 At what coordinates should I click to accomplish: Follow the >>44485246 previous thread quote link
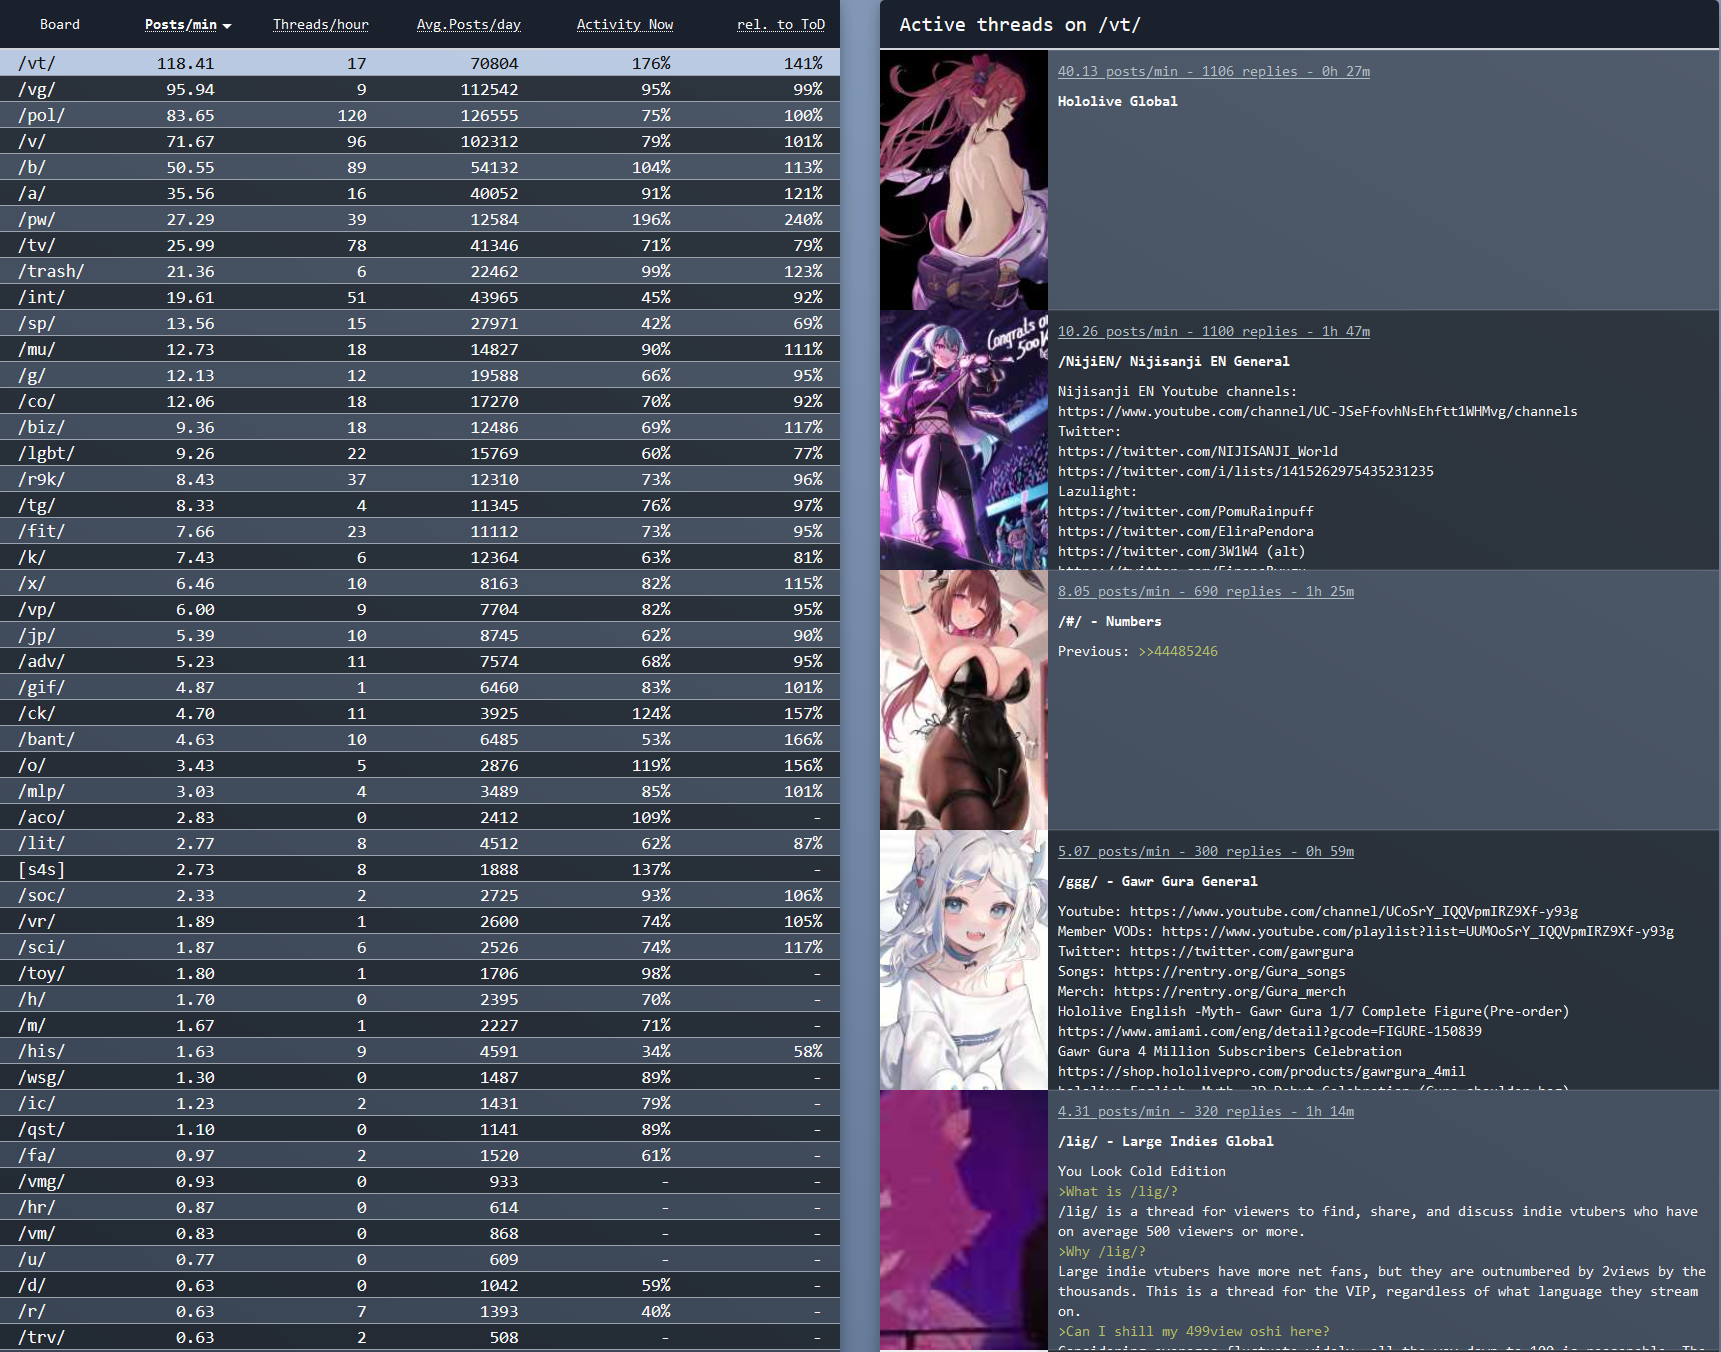[1178, 651]
